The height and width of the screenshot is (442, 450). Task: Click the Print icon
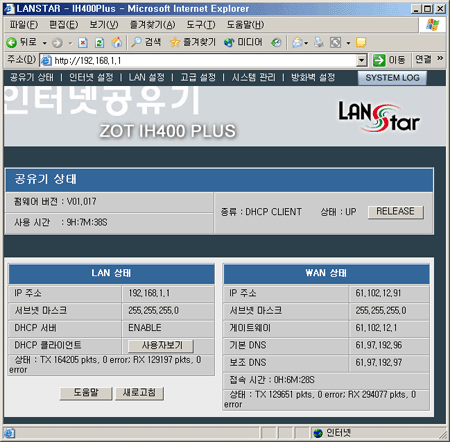(x=319, y=43)
